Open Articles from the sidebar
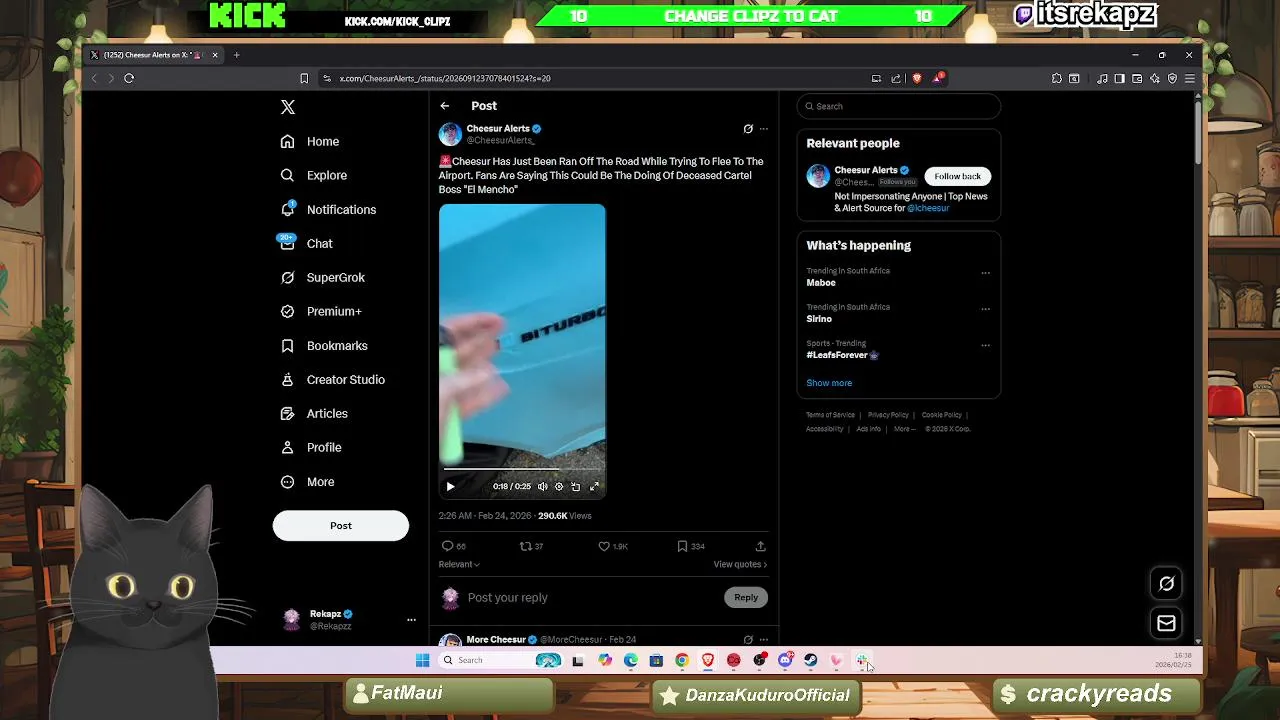The image size is (1280, 720). click(x=314, y=413)
